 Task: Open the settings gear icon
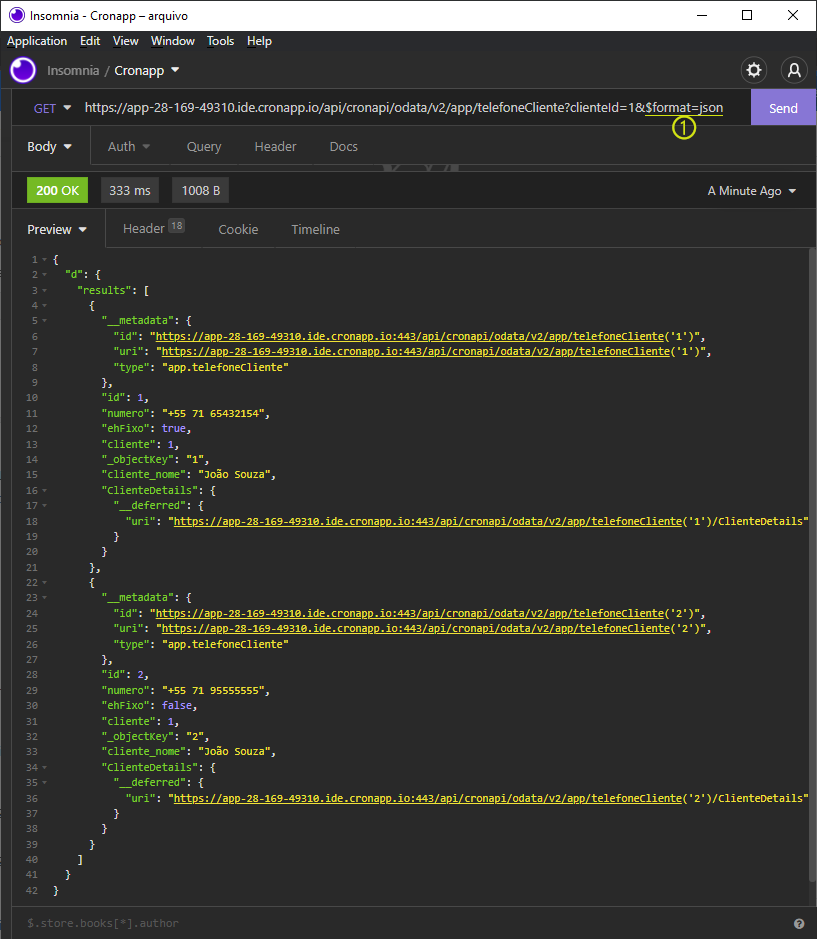coord(754,70)
